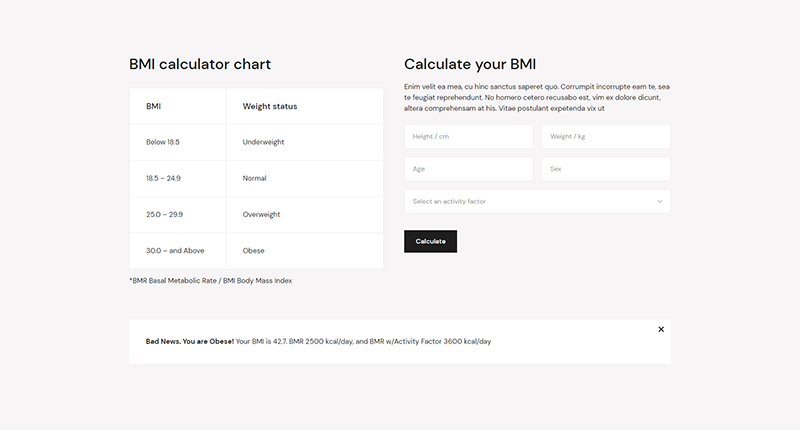The height and width of the screenshot is (430, 800).
Task: Dismiss the obese result notification with X
Action: pos(661,329)
